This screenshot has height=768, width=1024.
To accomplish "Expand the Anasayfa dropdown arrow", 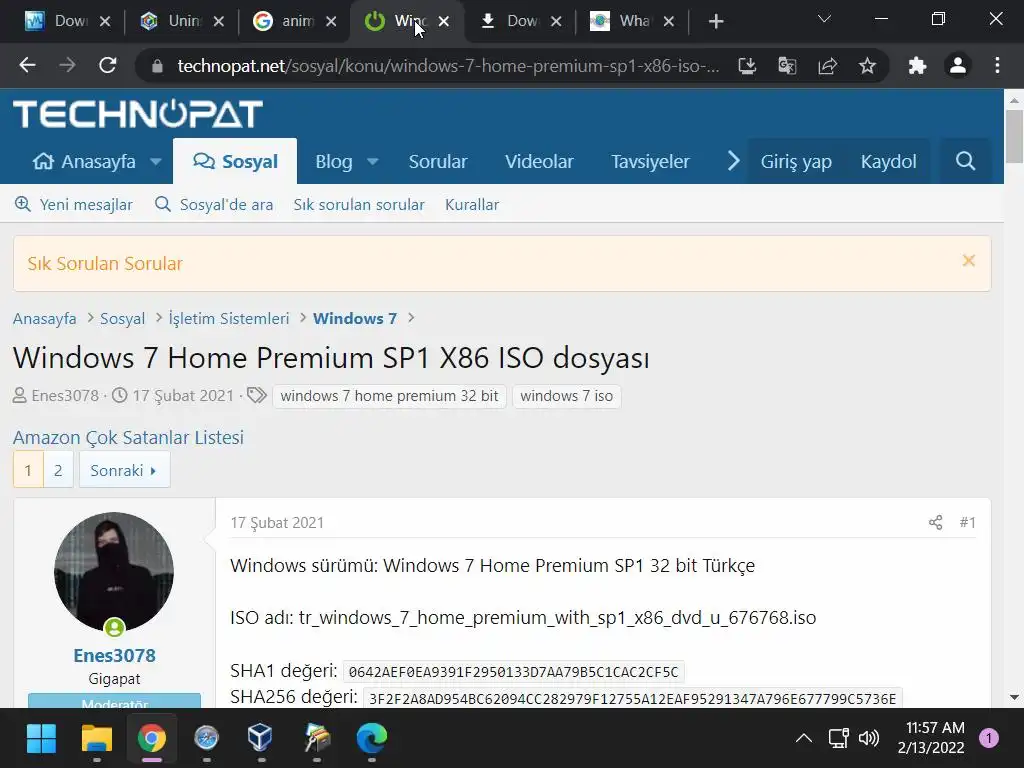I will click(x=155, y=161).
